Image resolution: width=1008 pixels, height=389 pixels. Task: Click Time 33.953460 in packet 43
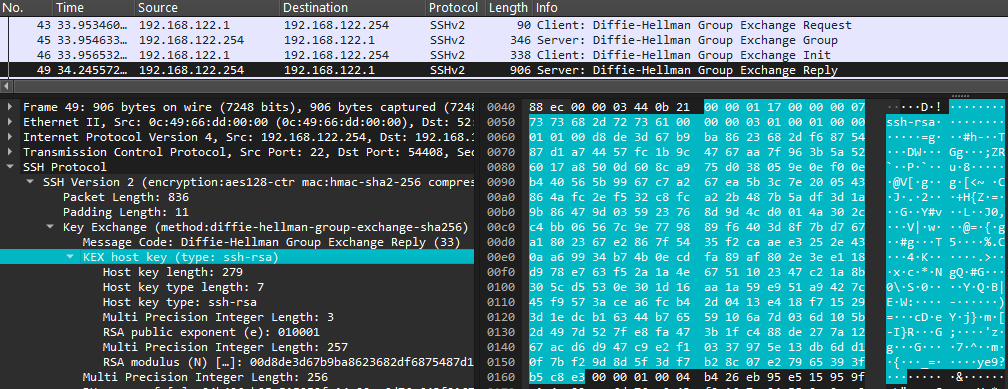click(x=91, y=25)
